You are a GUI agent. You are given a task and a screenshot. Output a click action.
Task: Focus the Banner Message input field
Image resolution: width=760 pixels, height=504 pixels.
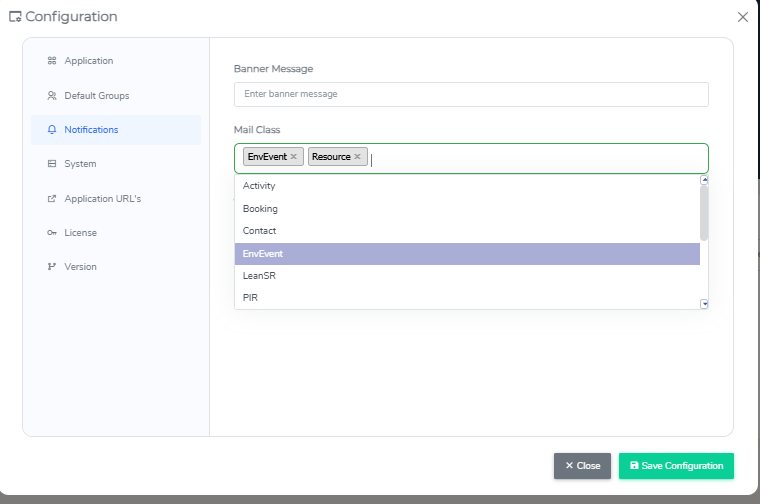click(471, 94)
